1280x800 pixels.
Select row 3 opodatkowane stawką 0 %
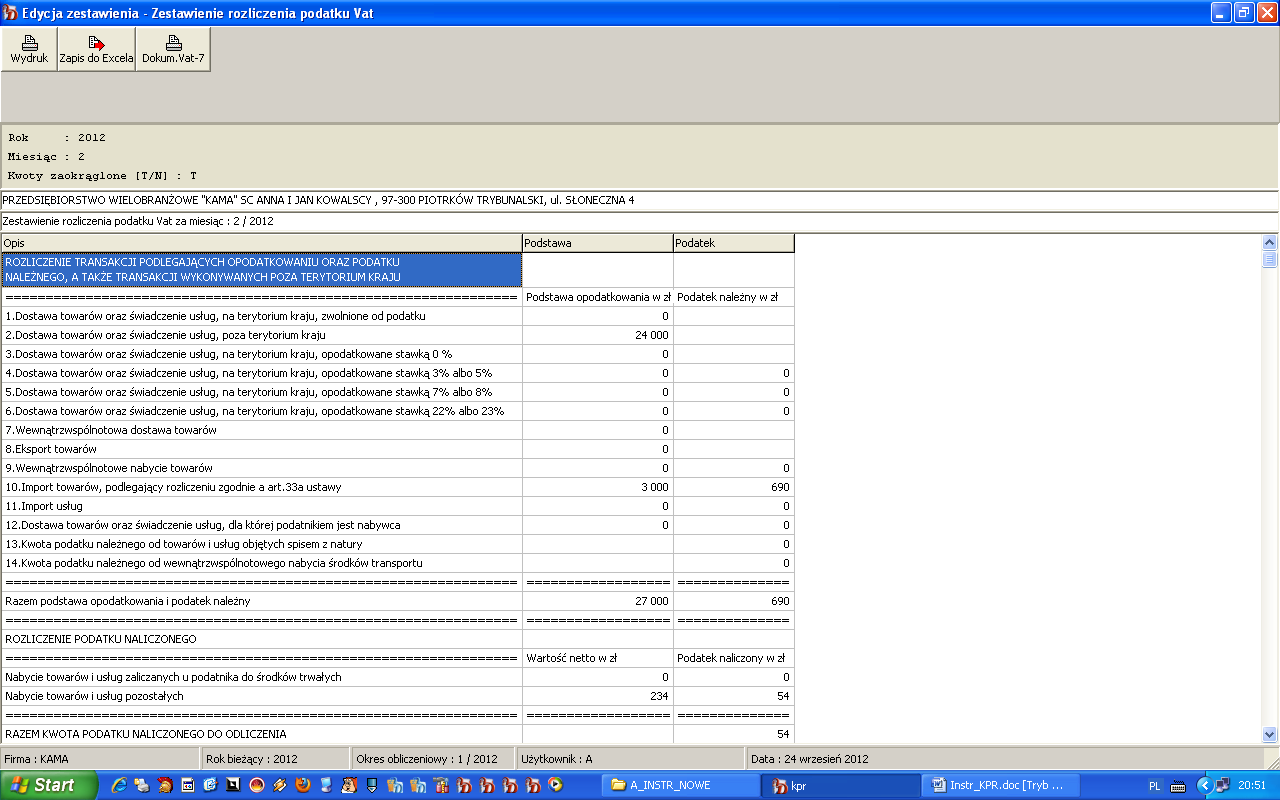pyautogui.click(x=261, y=354)
